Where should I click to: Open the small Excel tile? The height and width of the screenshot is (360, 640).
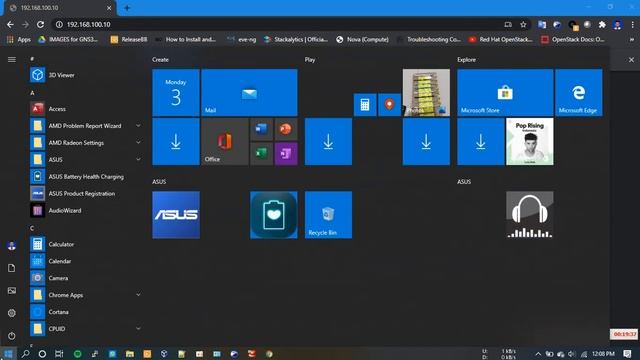[261, 154]
